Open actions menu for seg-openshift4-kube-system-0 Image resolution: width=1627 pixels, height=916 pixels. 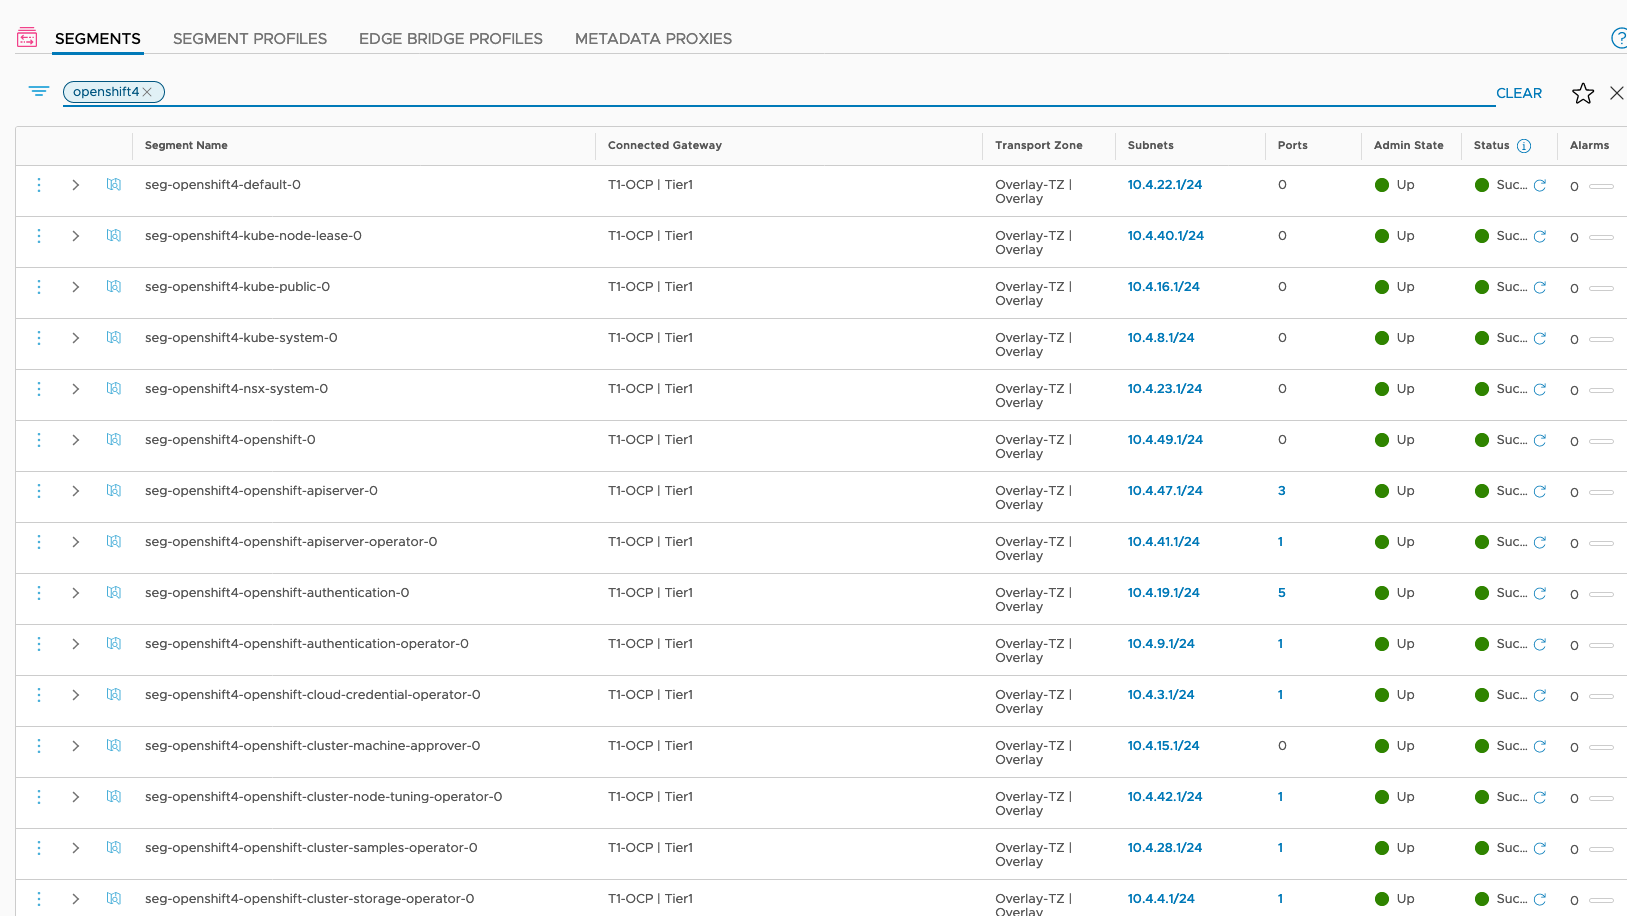tap(39, 338)
